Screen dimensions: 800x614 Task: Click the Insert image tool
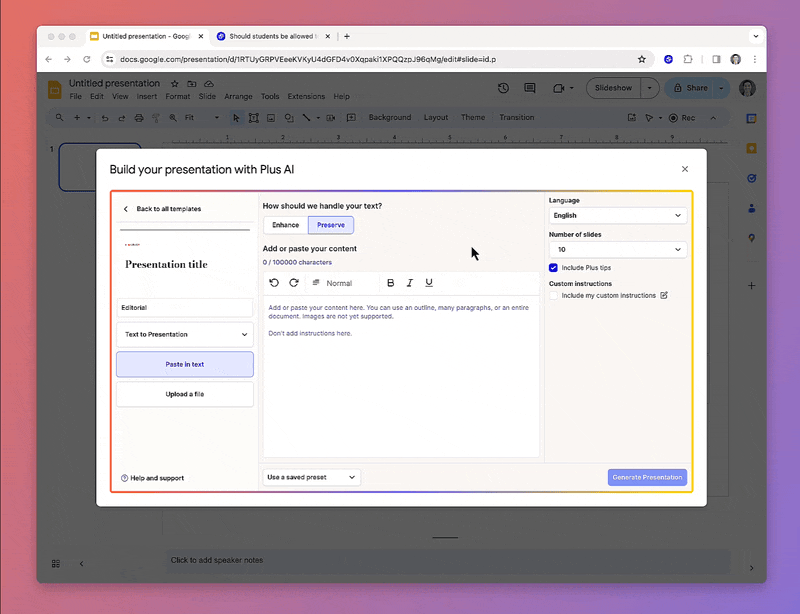(271, 118)
